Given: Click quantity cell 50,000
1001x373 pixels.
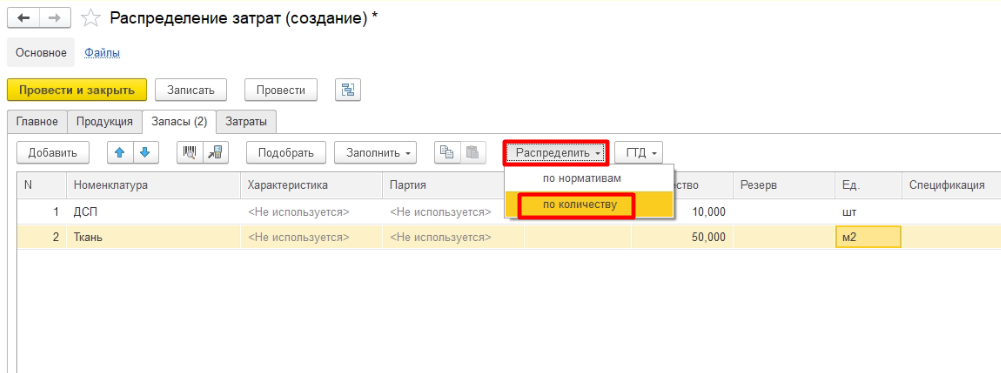Looking at the screenshot, I should click(682, 237).
